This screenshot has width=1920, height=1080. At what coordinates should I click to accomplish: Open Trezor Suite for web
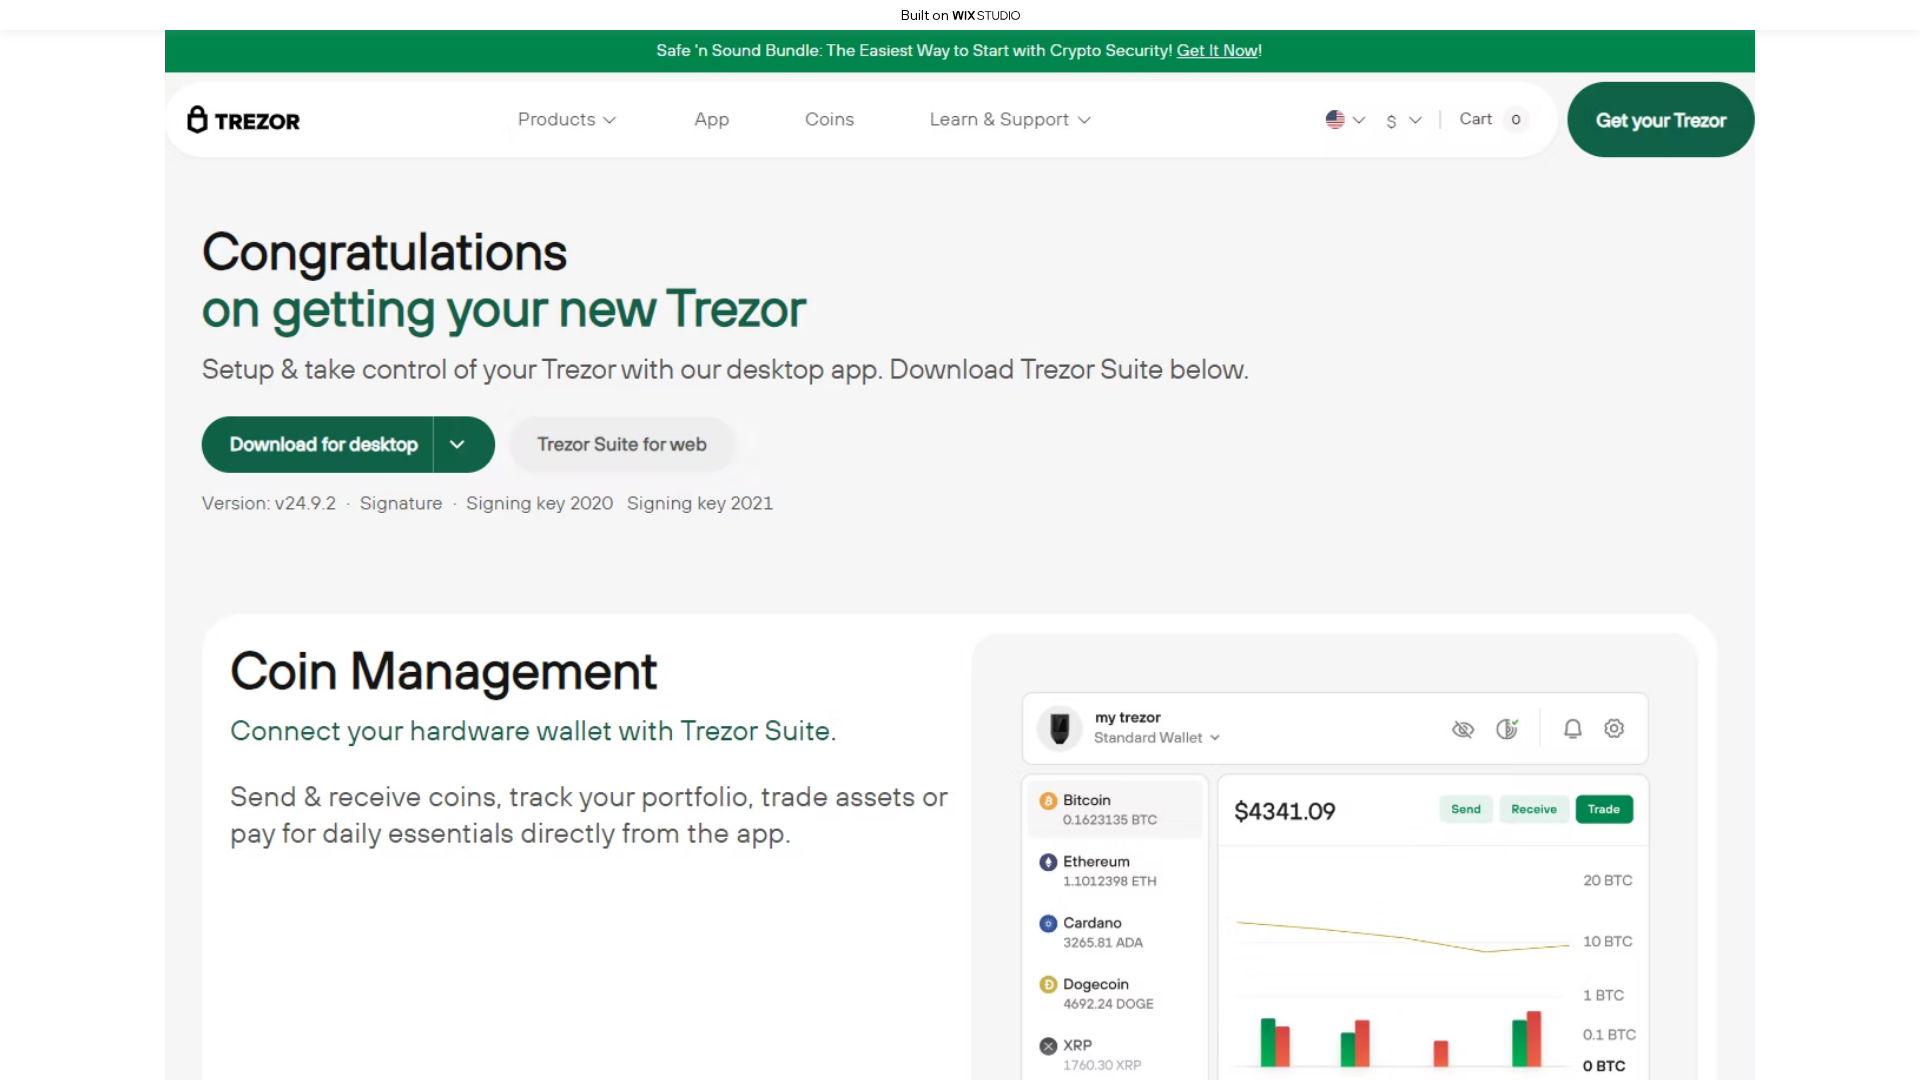pyautogui.click(x=621, y=444)
